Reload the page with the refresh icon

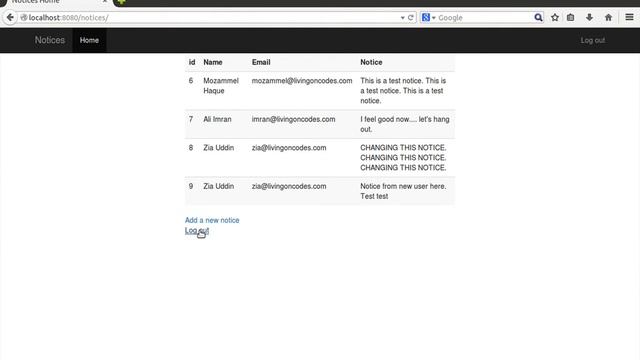coord(411,18)
